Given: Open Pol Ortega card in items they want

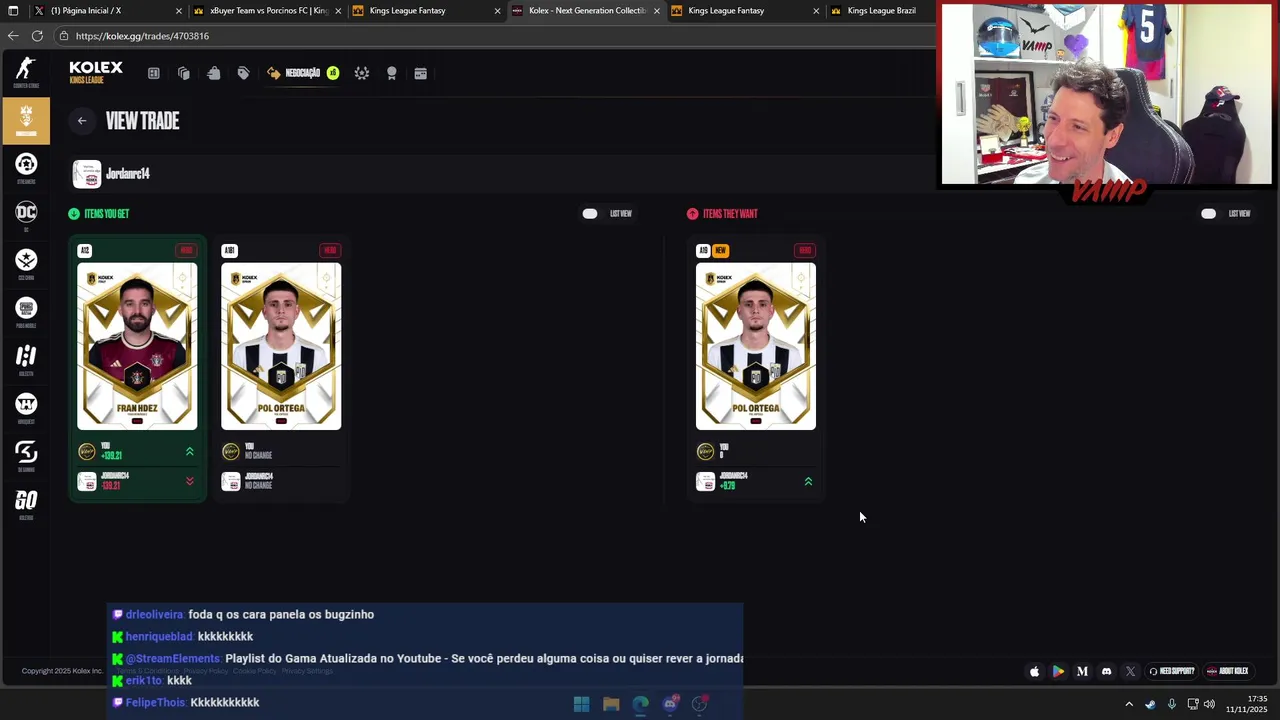Looking at the screenshot, I should (756, 346).
